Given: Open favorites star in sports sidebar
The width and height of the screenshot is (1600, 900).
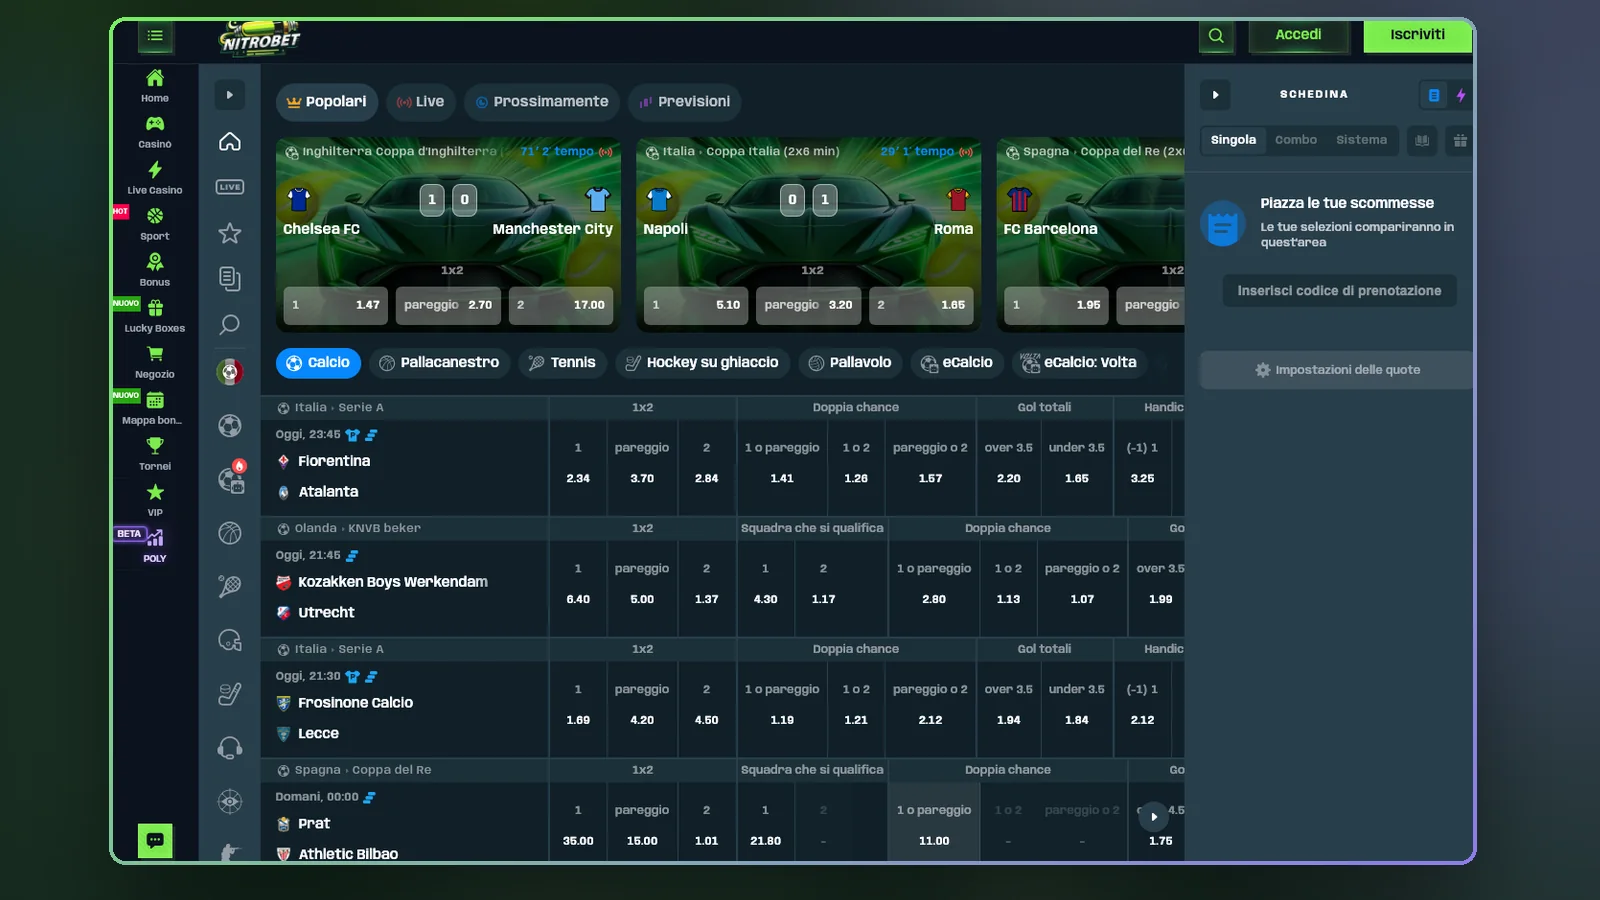Looking at the screenshot, I should pos(230,233).
